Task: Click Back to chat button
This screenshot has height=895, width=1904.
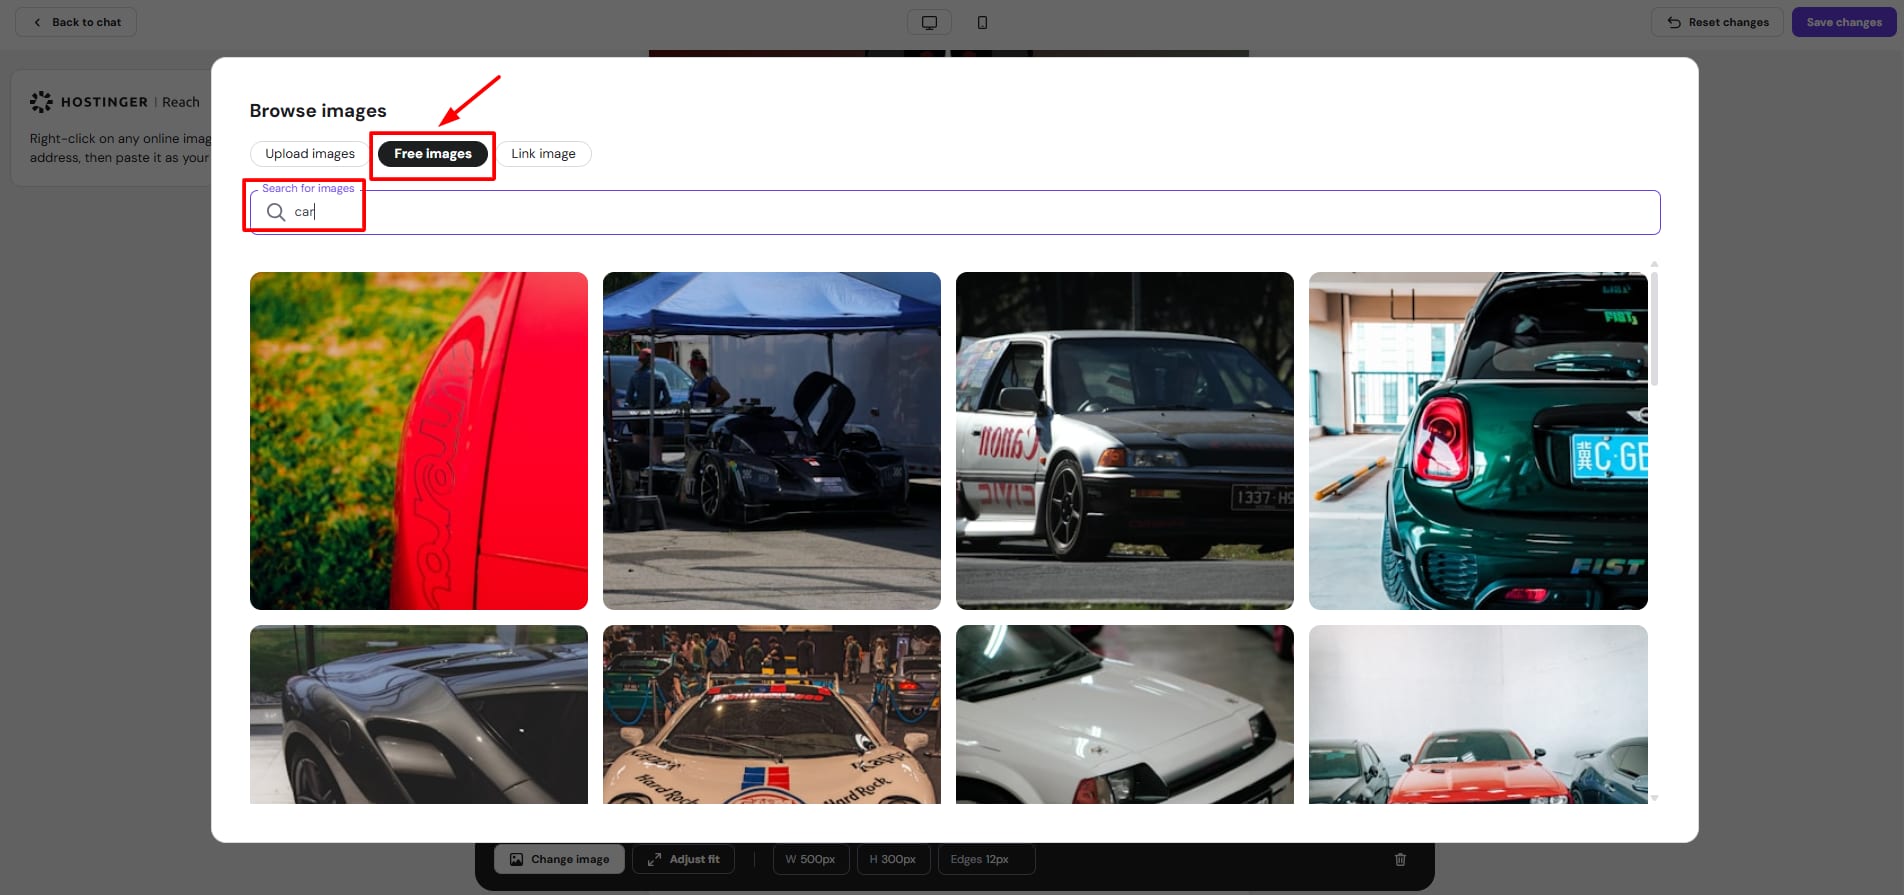Action: 76,22
